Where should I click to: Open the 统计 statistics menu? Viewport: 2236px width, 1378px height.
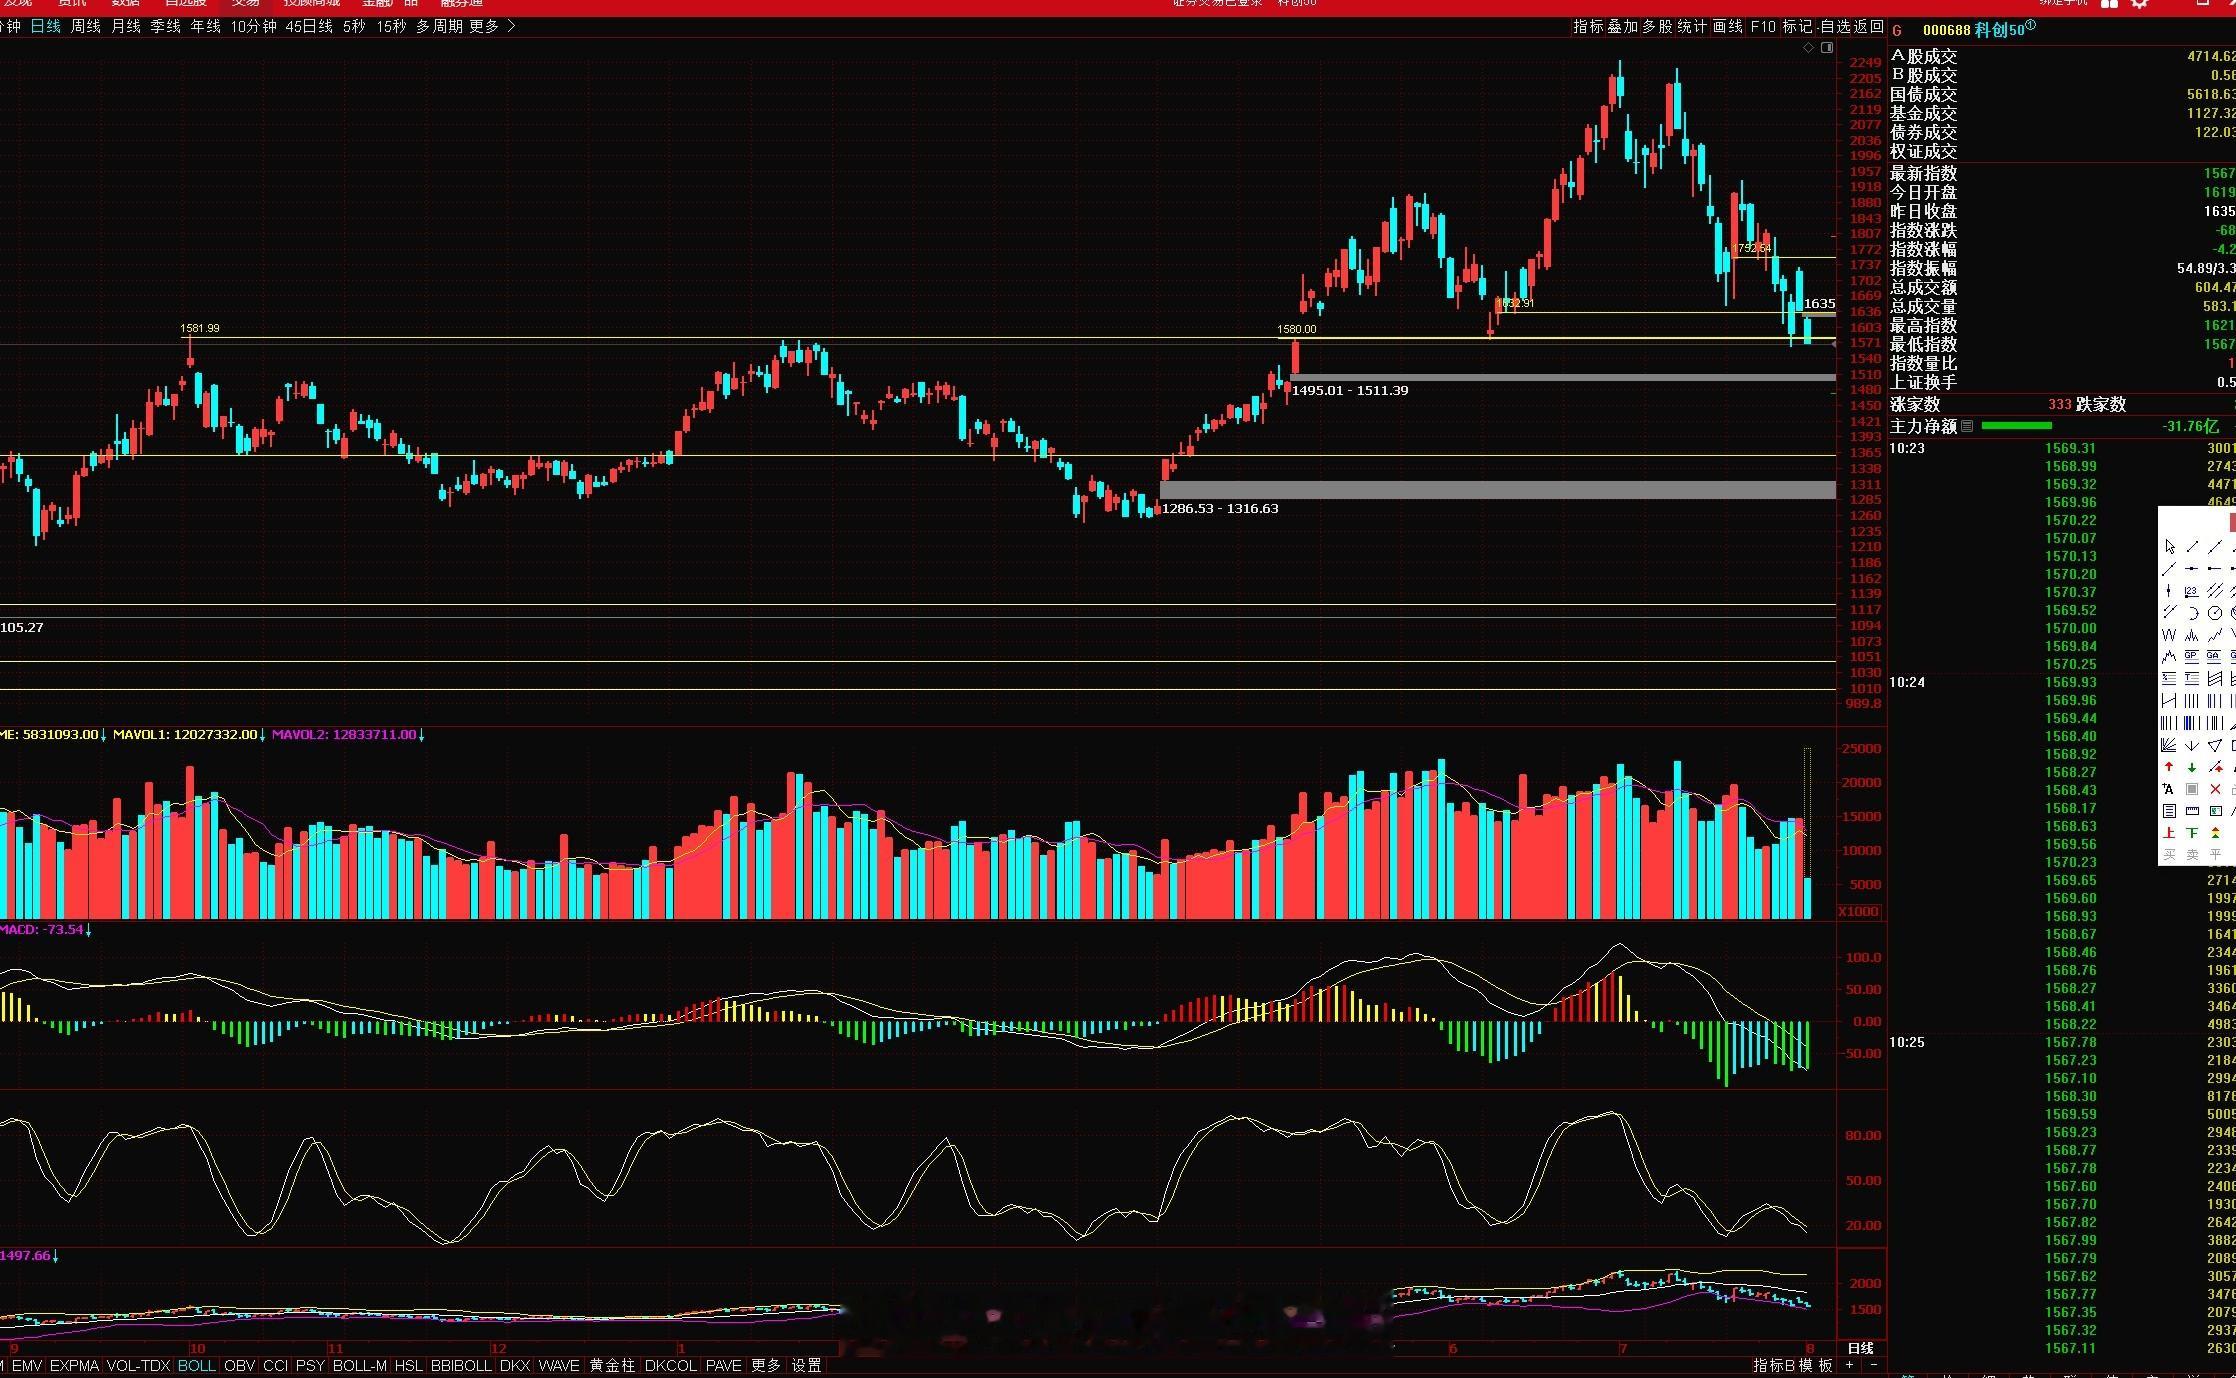tap(1692, 27)
